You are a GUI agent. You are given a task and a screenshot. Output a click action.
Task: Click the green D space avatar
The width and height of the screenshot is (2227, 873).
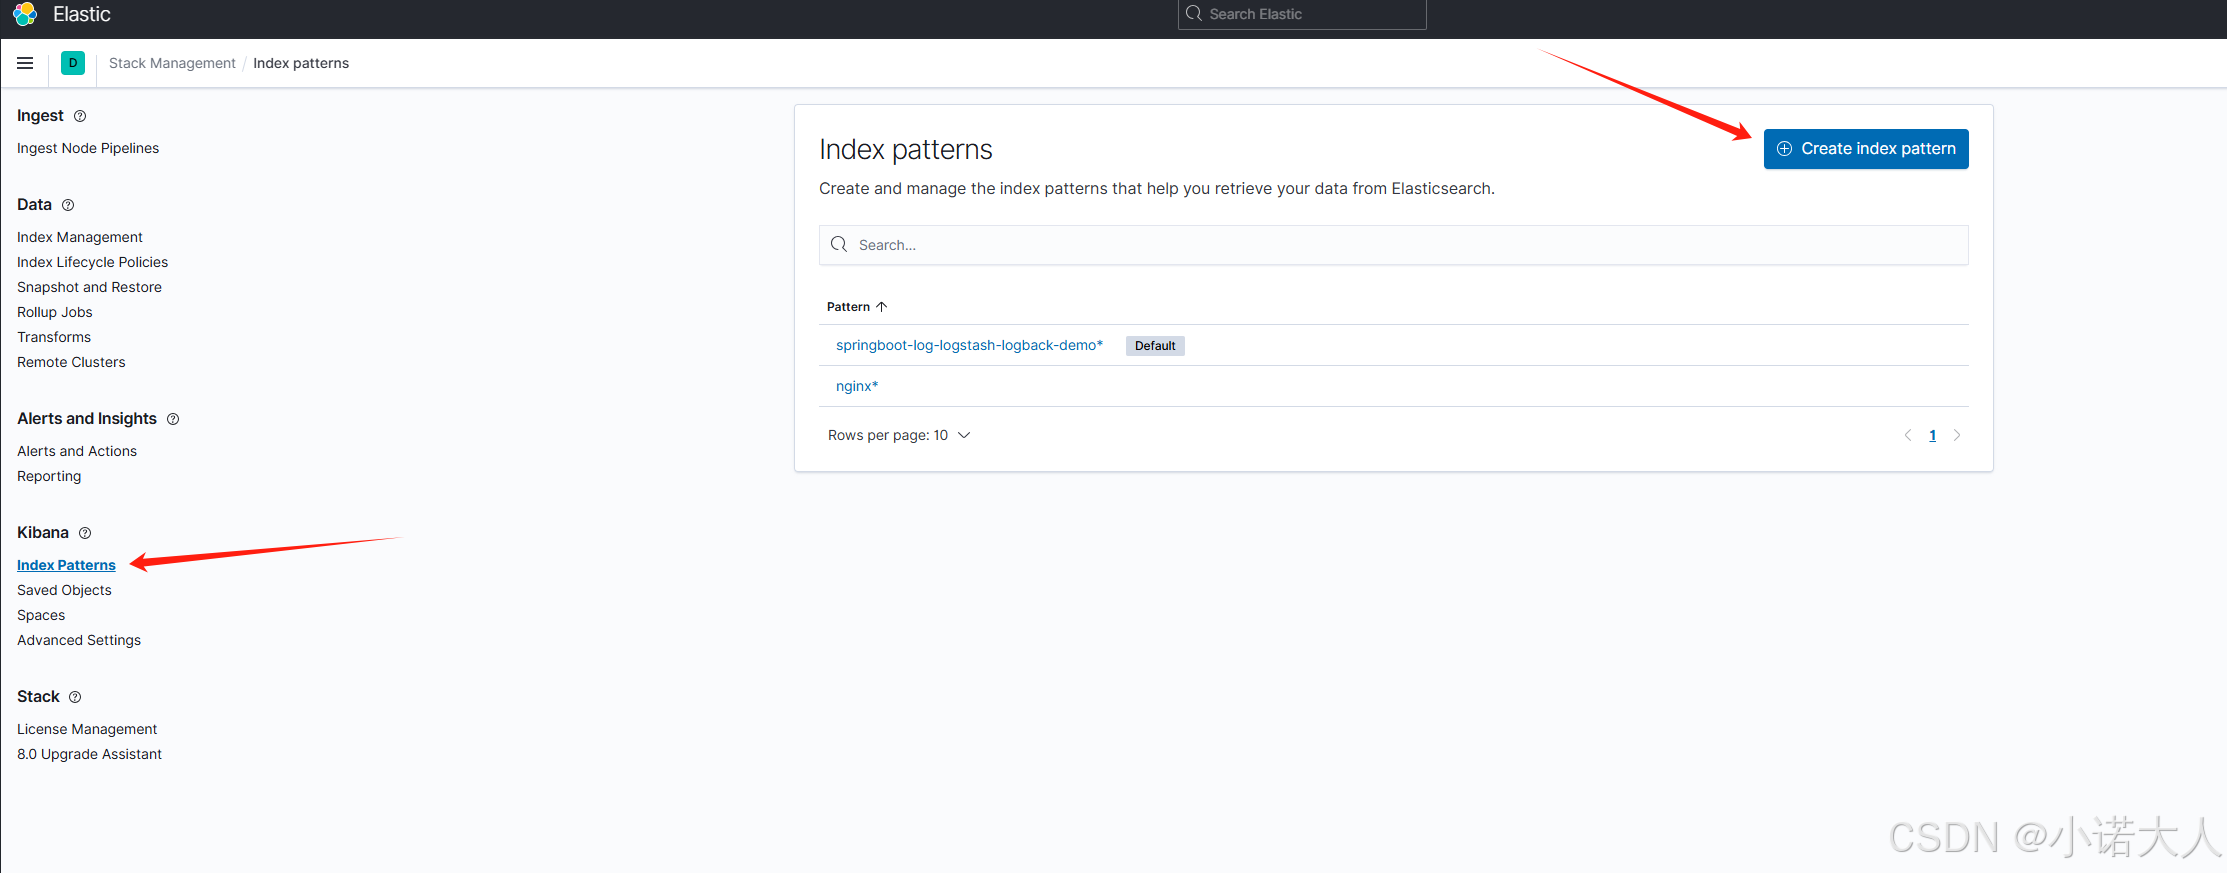pos(73,63)
